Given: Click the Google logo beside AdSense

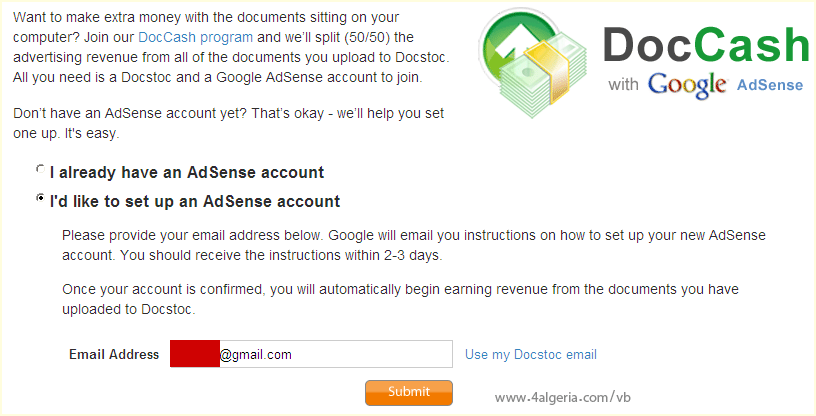Looking at the screenshot, I should [x=689, y=85].
